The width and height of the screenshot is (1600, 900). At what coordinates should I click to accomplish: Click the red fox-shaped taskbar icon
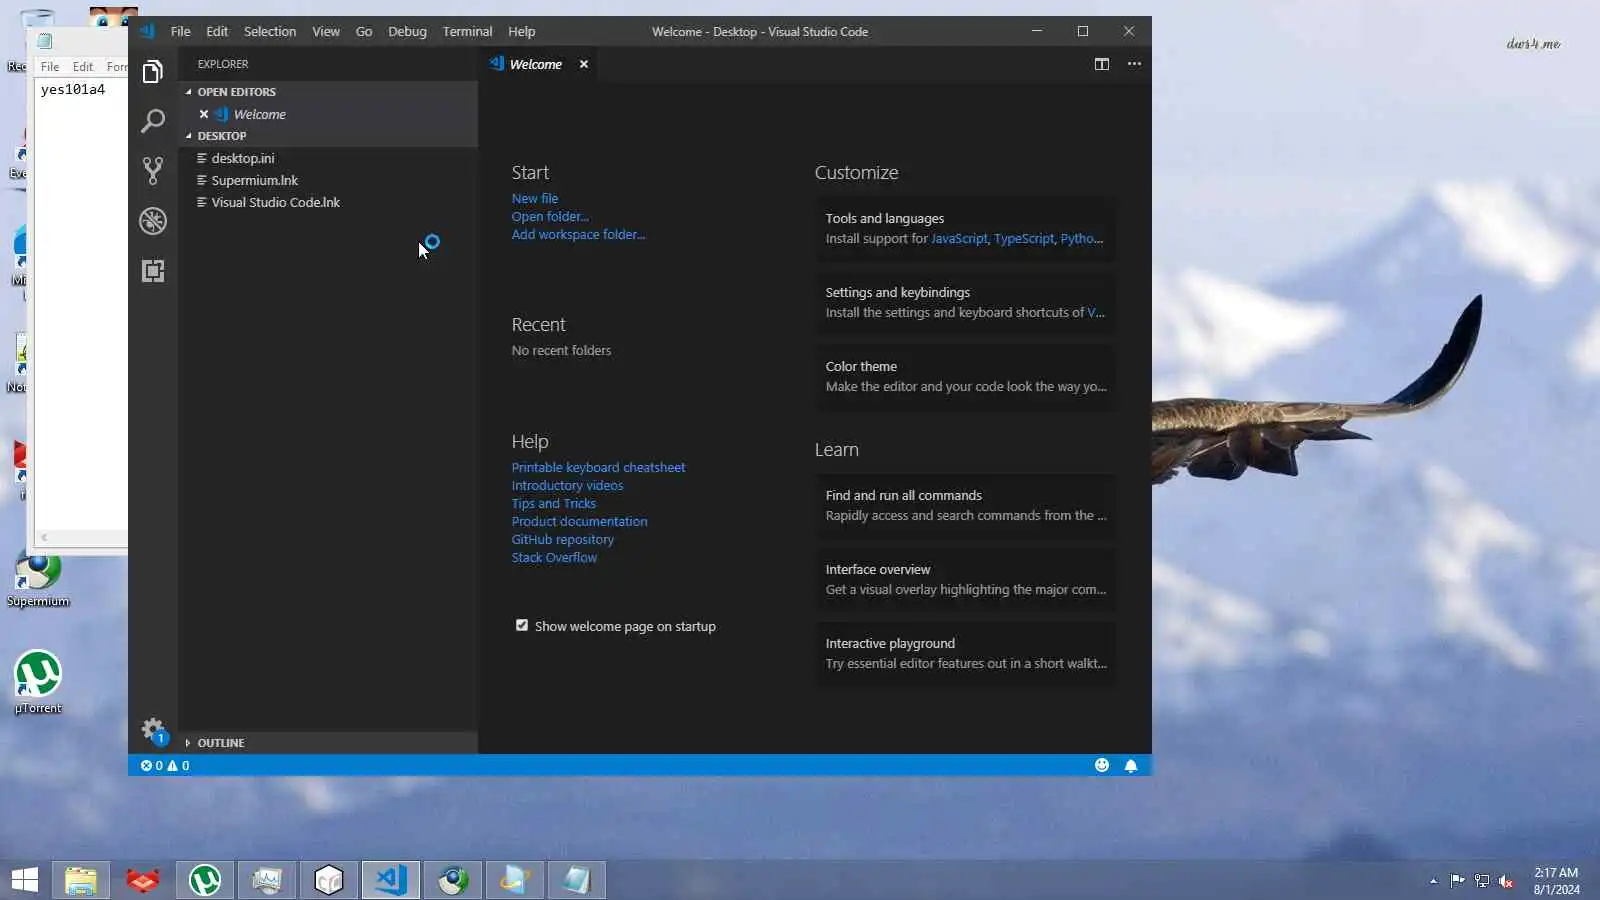[x=143, y=880]
